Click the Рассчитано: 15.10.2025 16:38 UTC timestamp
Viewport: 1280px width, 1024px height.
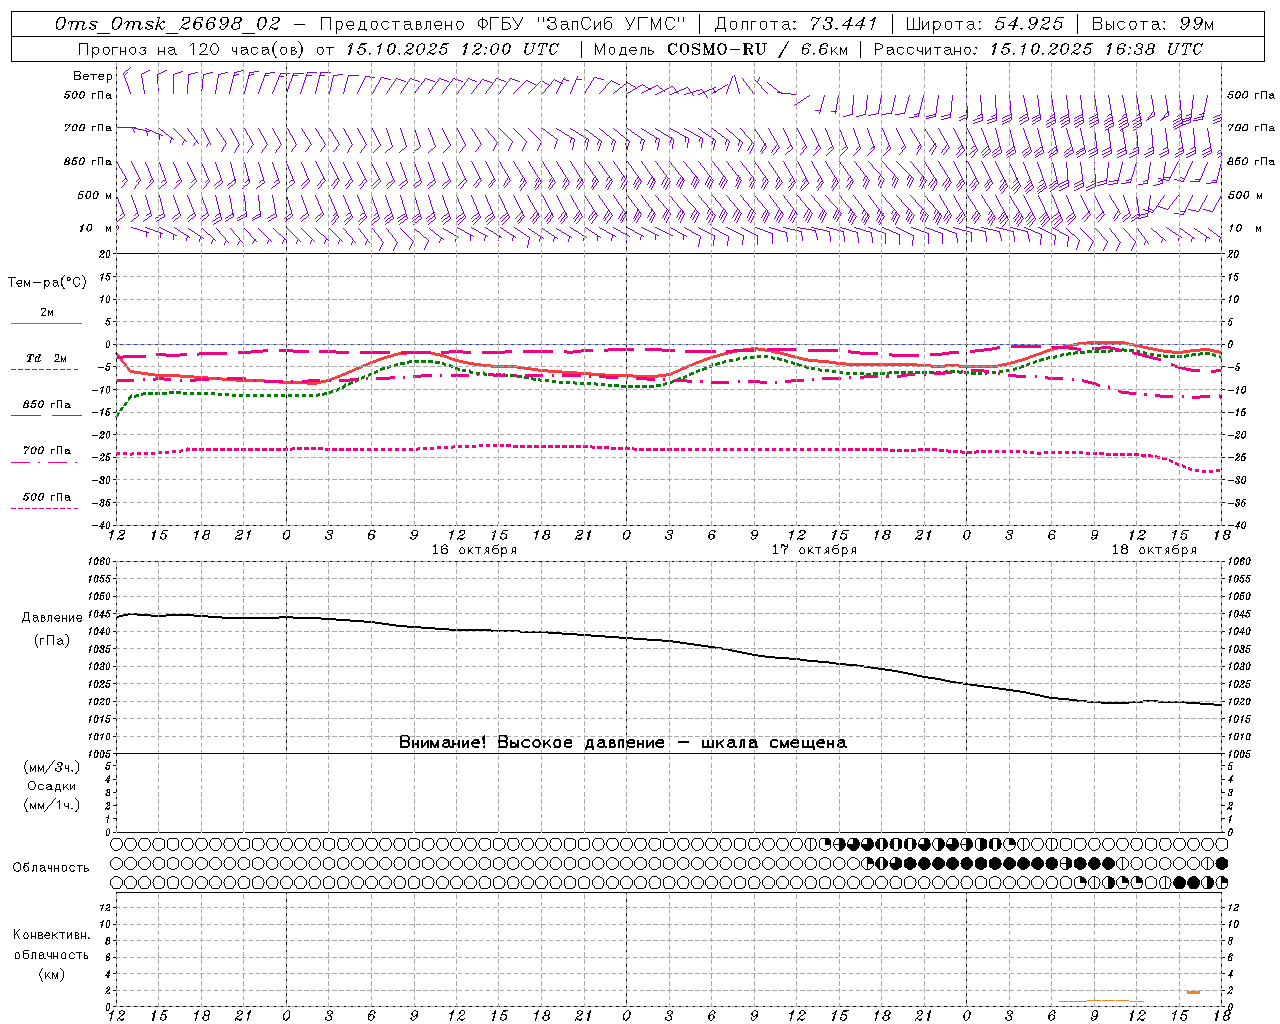[1038, 49]
